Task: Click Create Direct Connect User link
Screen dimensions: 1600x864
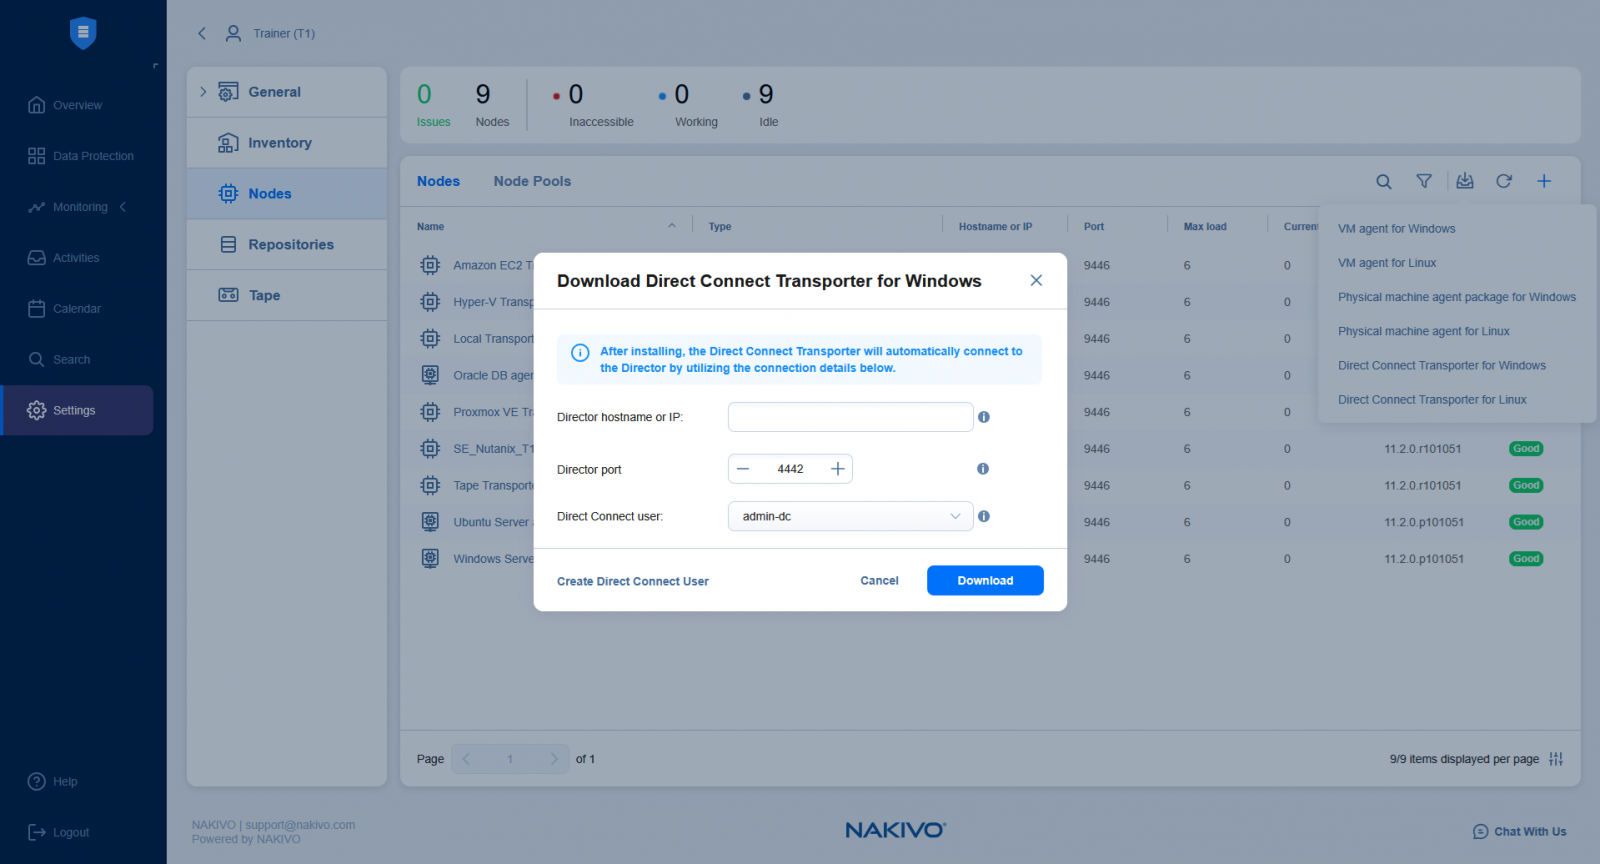Action: [632, 581]
